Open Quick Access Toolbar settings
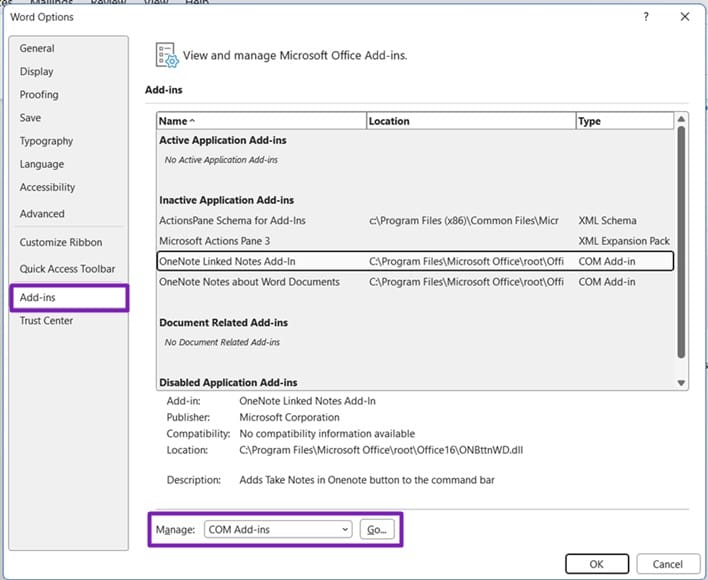 click(67, 269)
